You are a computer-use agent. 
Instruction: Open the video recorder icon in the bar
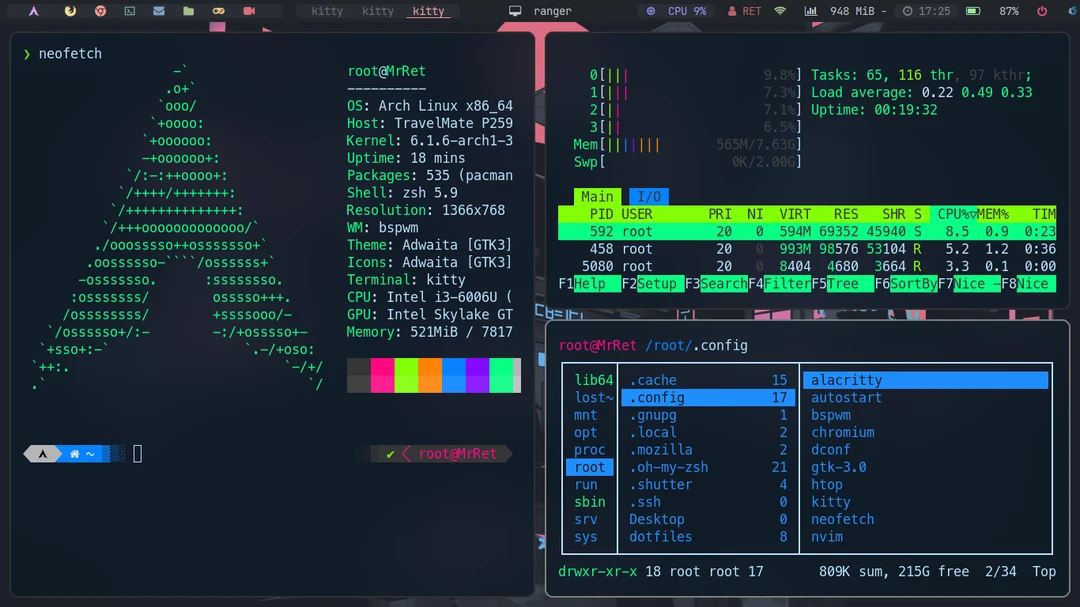pyautogui.click(x=249, y=10)
